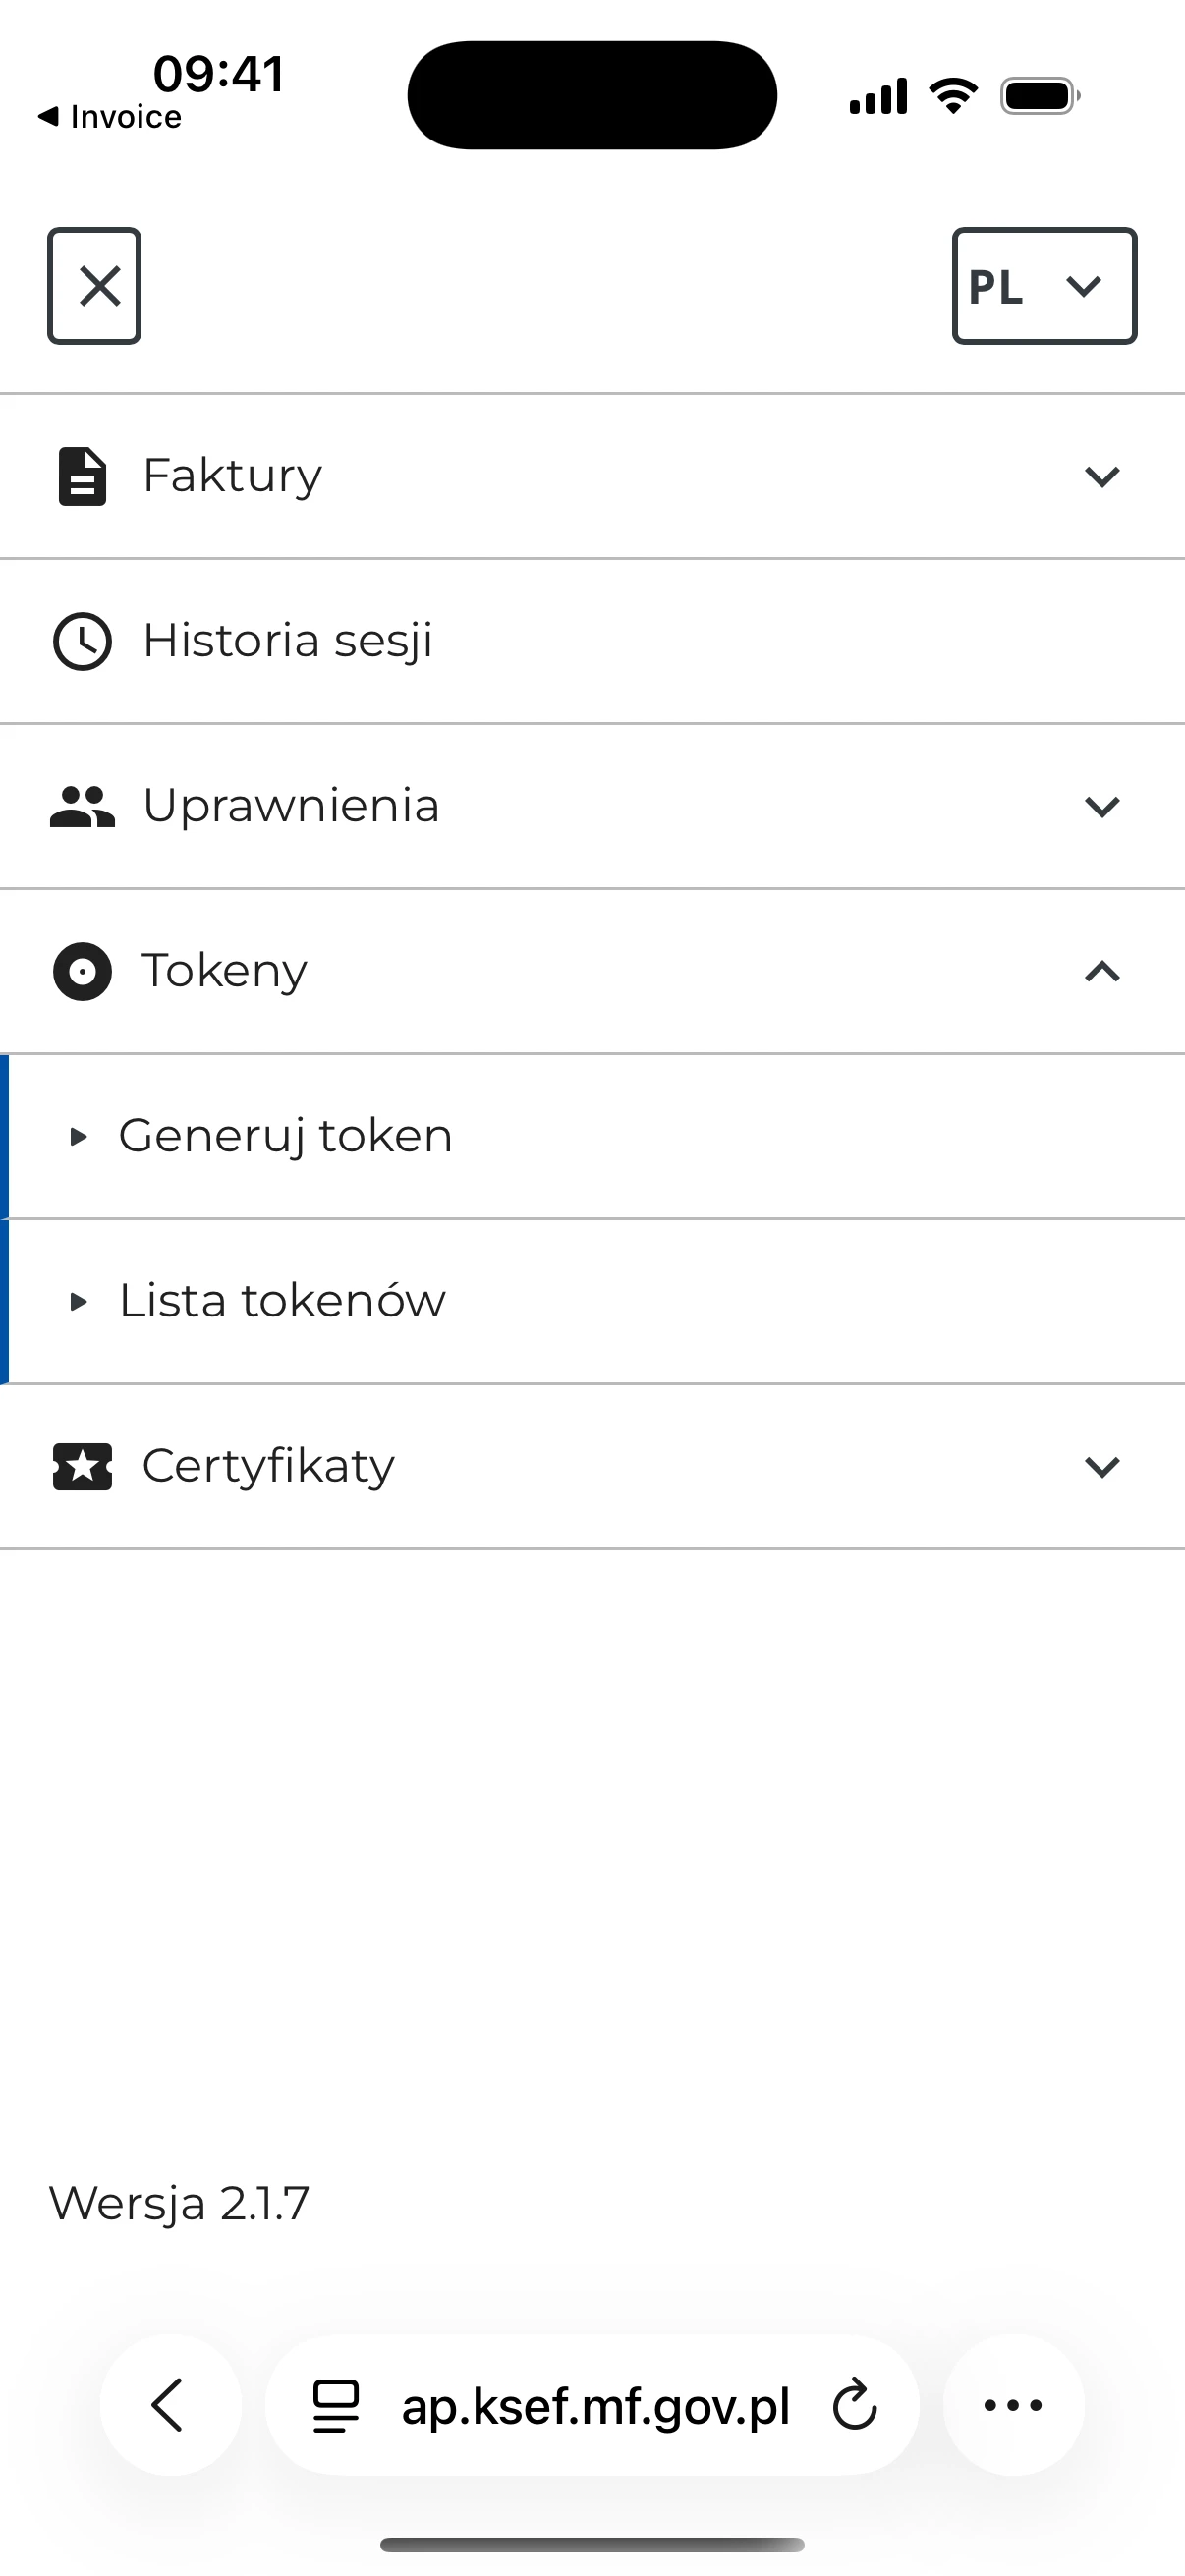This screenshot has height=2576, width=1185.
Task: Click the reader view icon next to the URL
Action: (x=335, y=2405)
